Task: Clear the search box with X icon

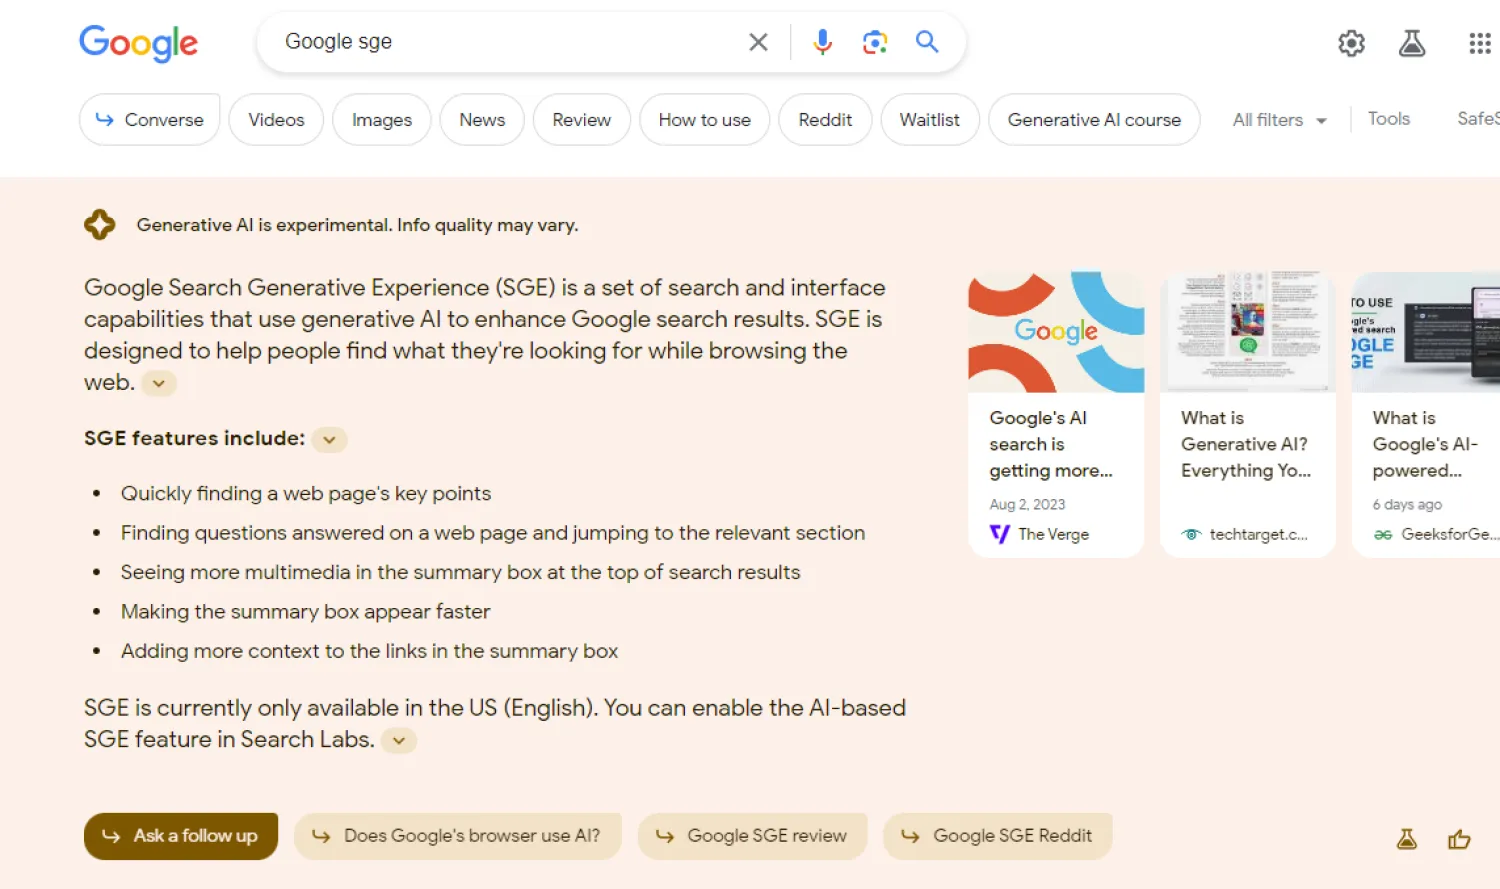Action: pyautogui.click(x=758, y=42)
